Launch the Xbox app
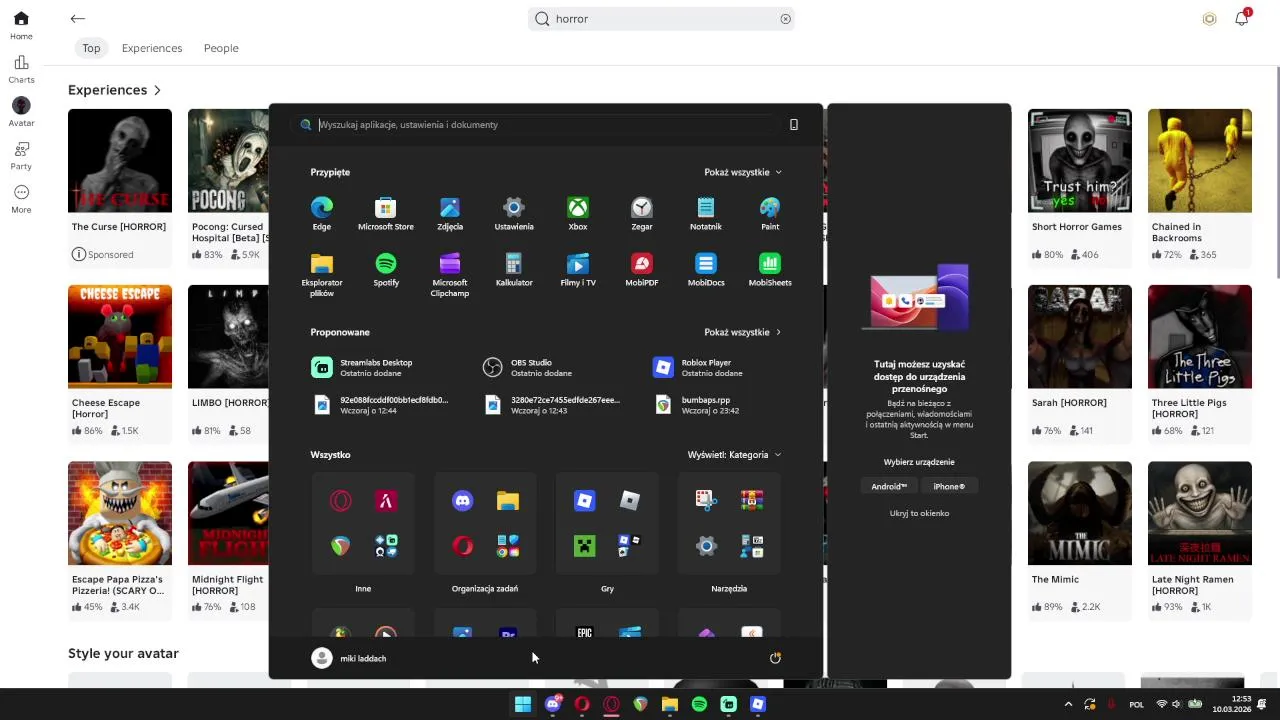This screenshot has width=1280, height=720. [577, 213]
